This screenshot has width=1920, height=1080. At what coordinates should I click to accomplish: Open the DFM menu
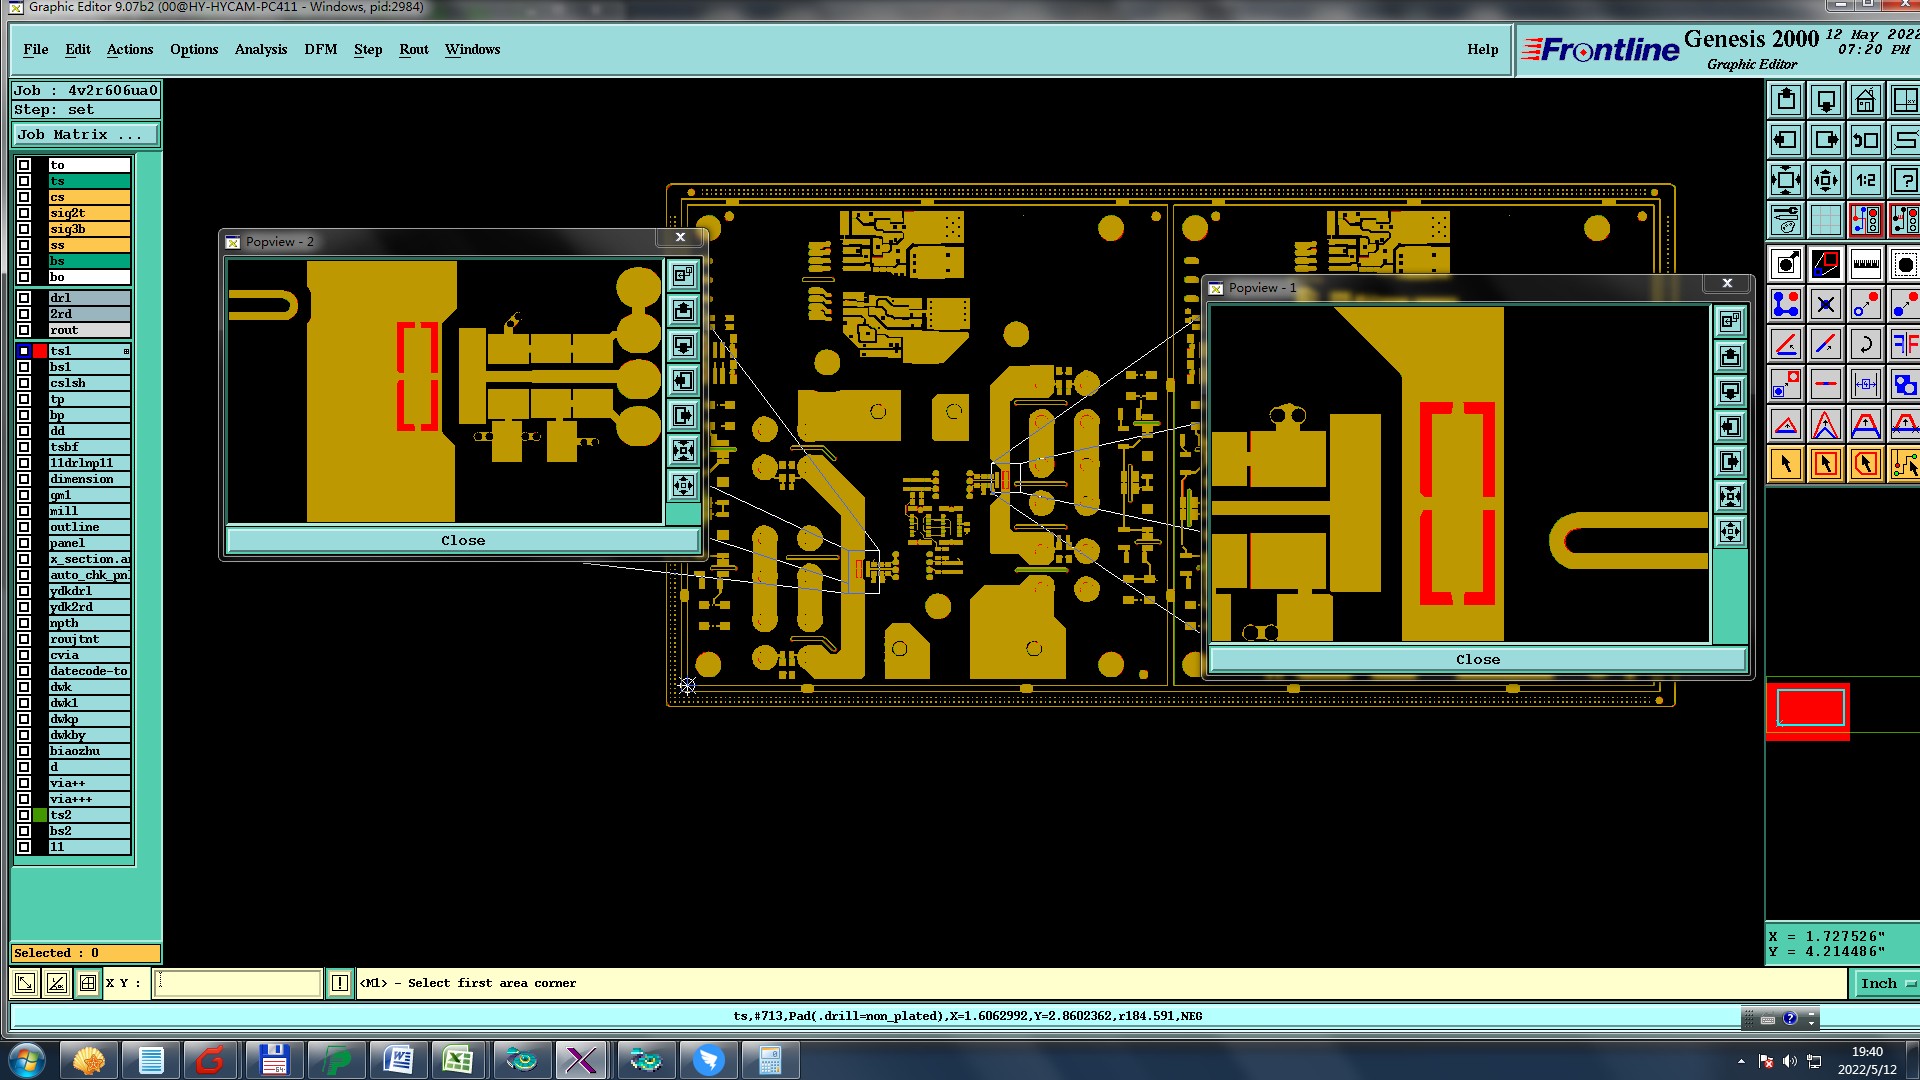pyautogui.click(x=320, y=49)
